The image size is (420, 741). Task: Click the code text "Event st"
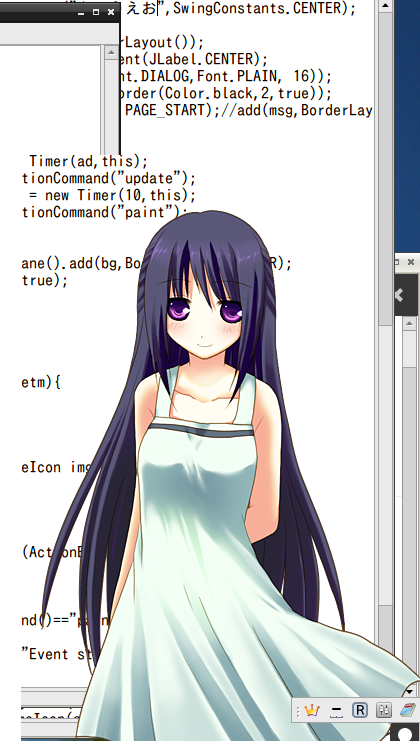click(56, 654)
